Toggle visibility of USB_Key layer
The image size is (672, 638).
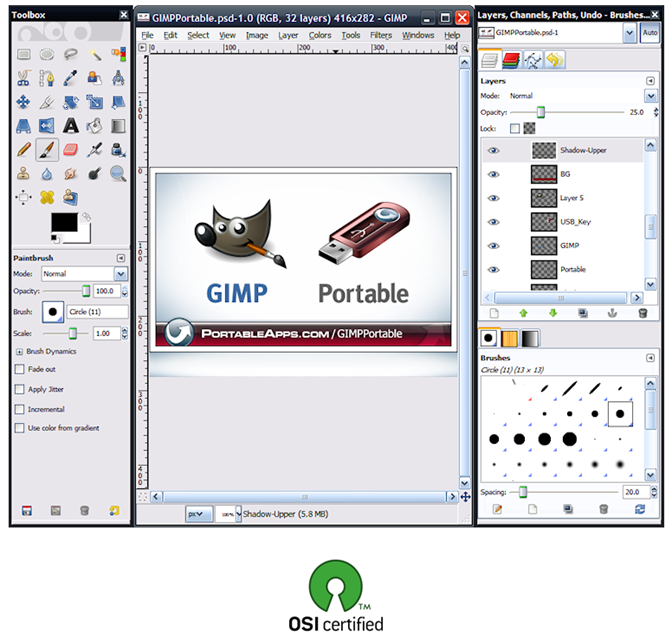coord(494,222)
